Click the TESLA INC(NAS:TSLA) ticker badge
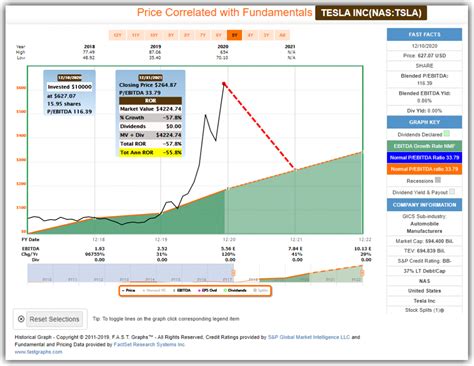 point(371,13)
